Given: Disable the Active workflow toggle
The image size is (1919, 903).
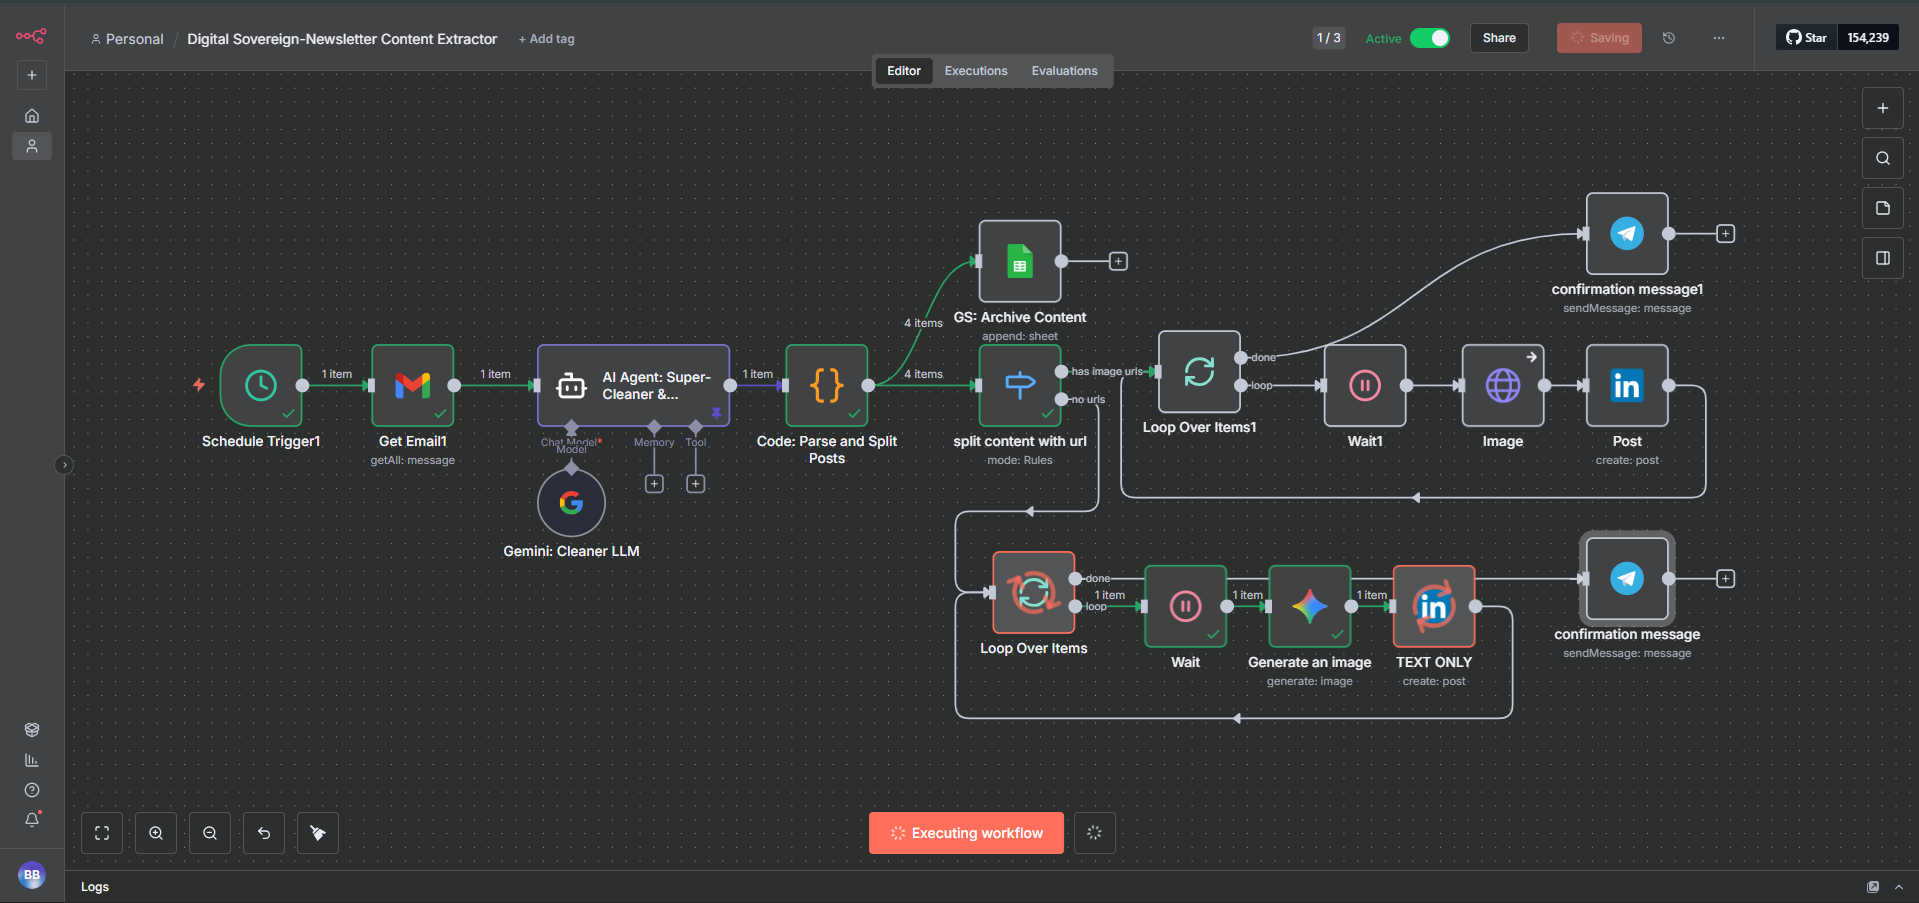Looking at the screenshot, I should click(1430, 37).
